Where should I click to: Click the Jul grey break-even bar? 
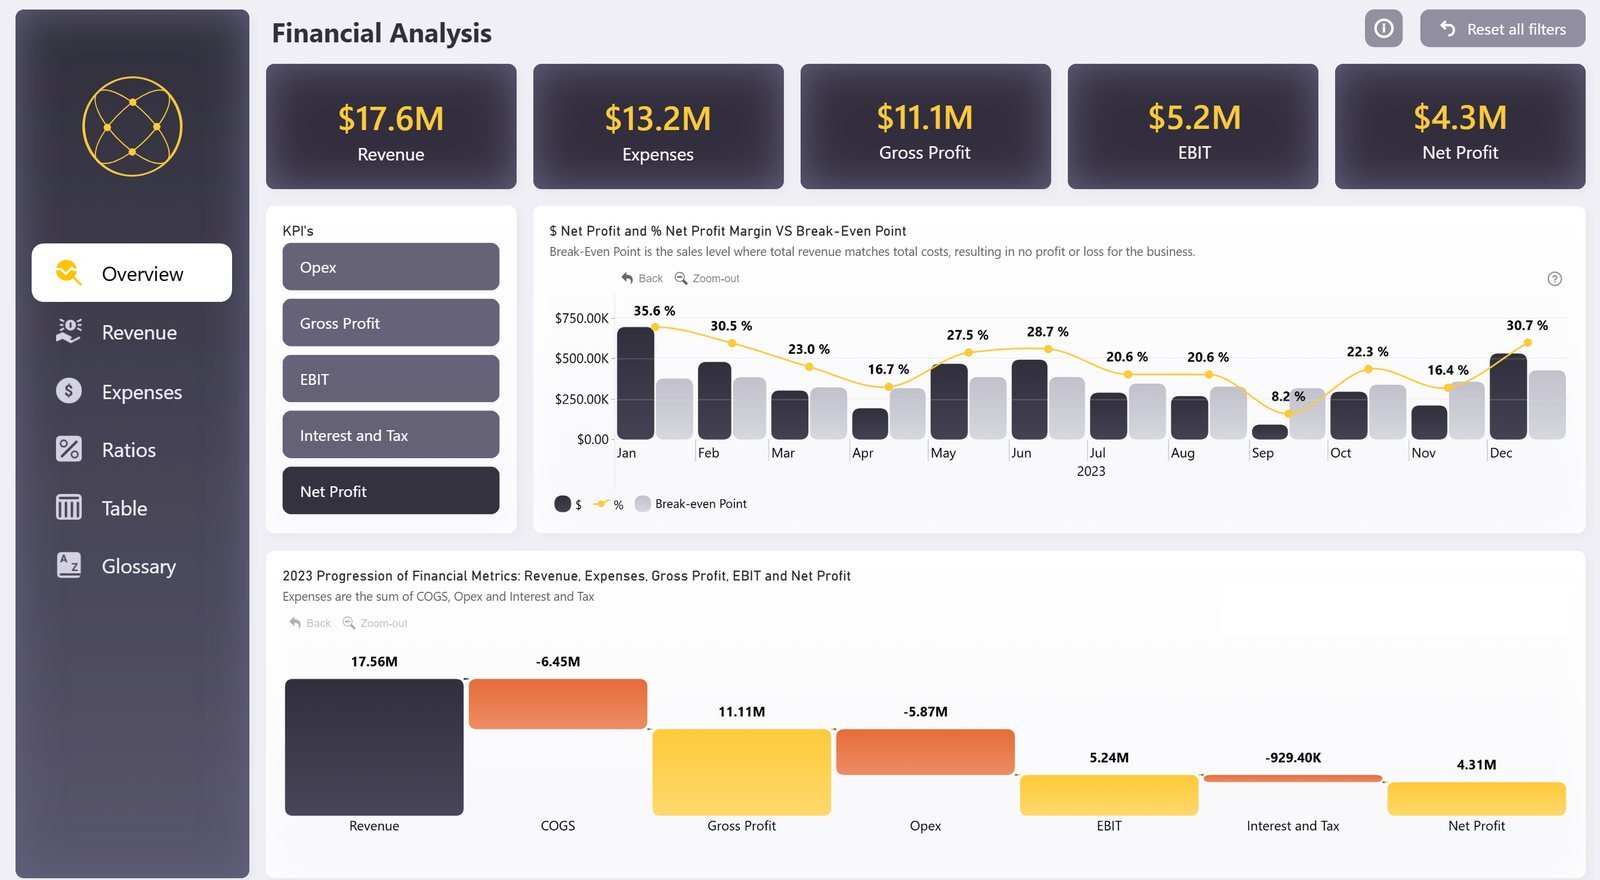[x=1147, y=412]
